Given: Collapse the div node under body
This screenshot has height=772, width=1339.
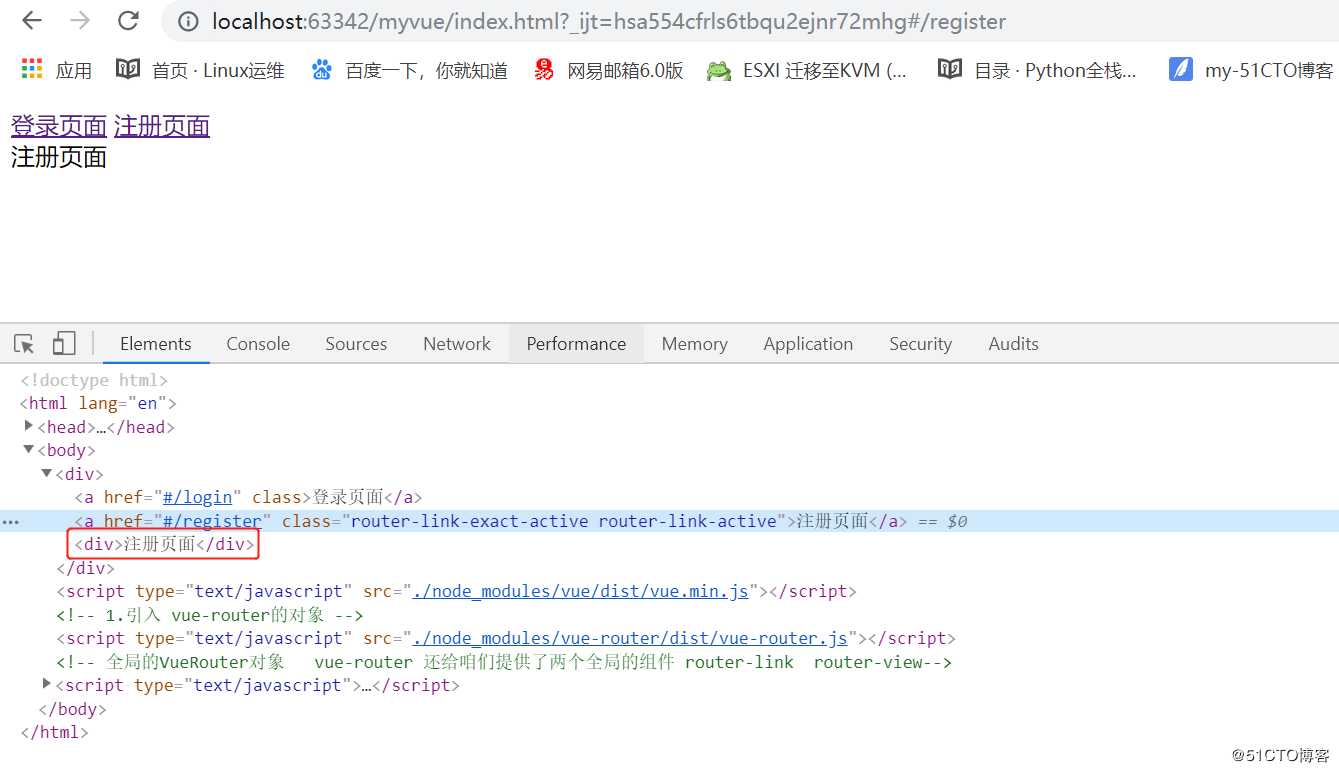Looking at the screenshot, I should [47, 473].
